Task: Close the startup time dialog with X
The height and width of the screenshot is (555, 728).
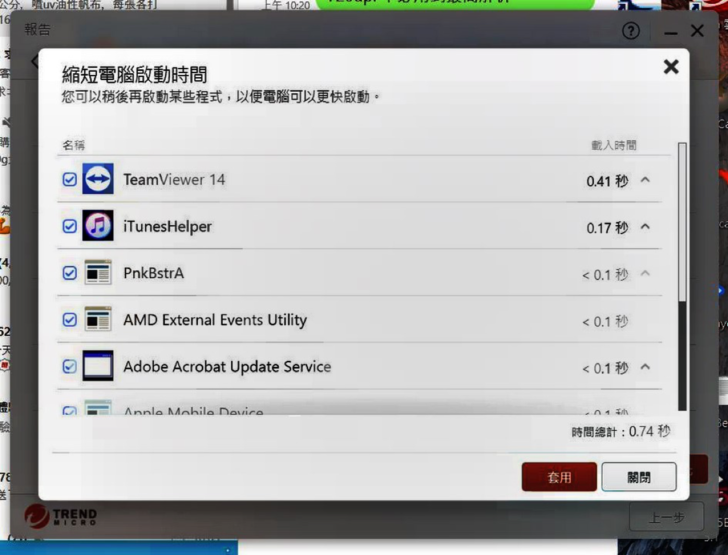Action: [x=671, y=67]
